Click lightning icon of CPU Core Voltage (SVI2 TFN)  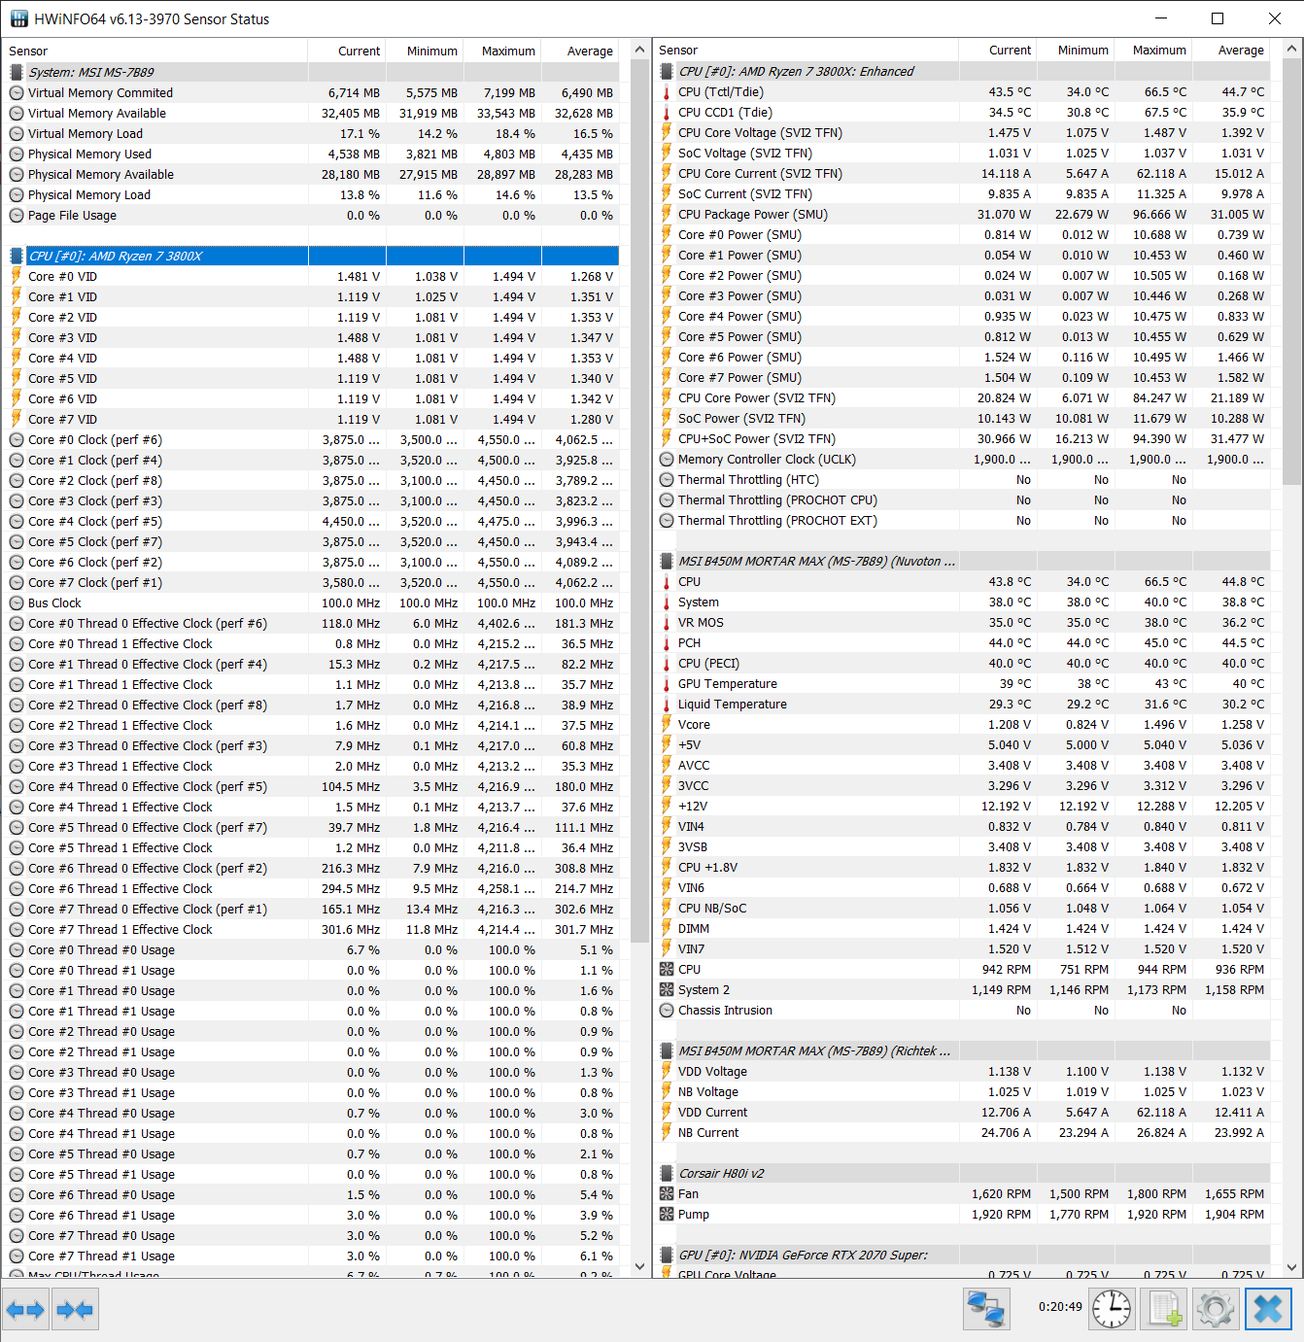pyautogui.click(x=667, y=133)
